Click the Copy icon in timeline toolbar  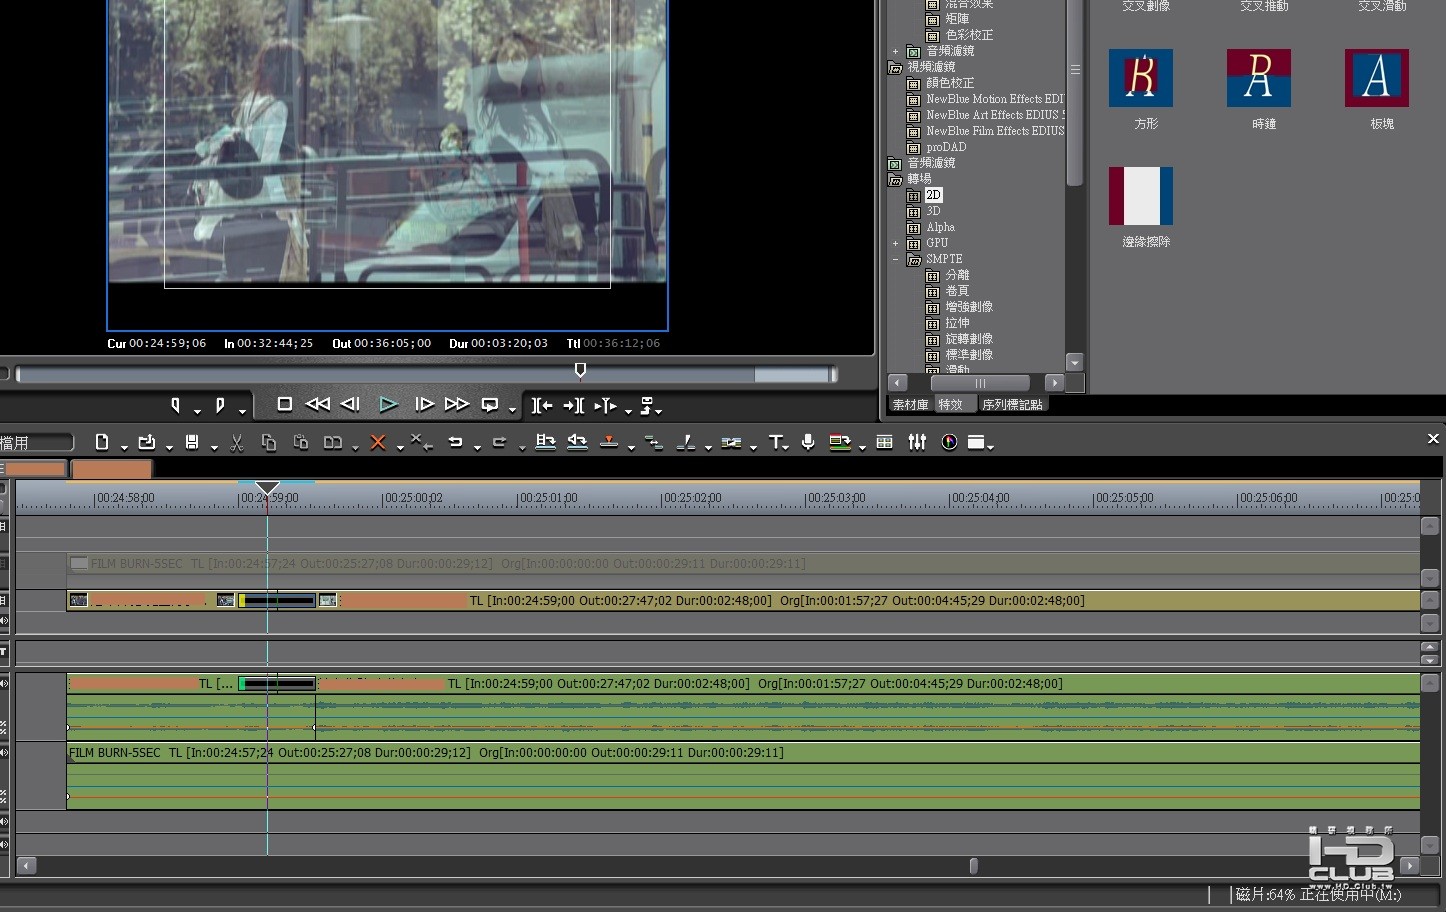click(x=268, y=442)
